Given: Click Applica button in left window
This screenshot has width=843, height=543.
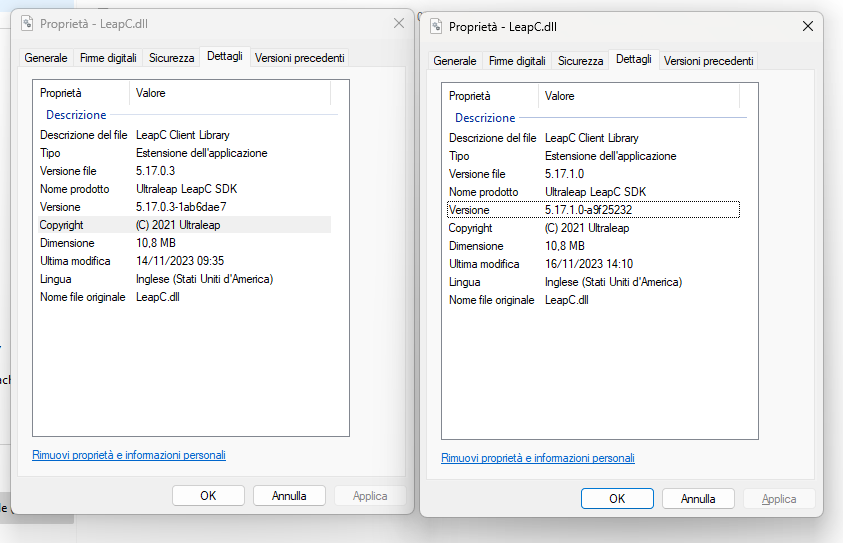Looking at the screenshot, I should [x=370, y=496].
